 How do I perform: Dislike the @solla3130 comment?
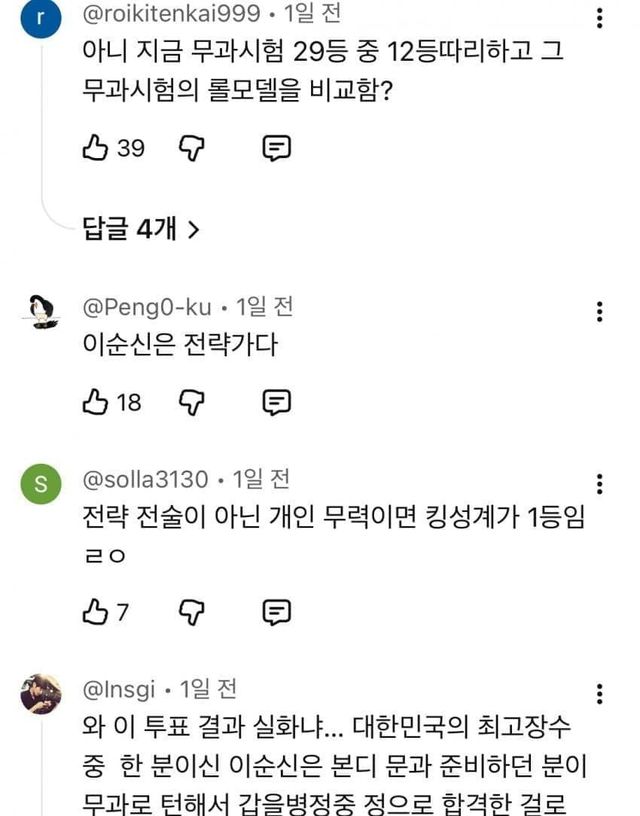pos(191,612)
